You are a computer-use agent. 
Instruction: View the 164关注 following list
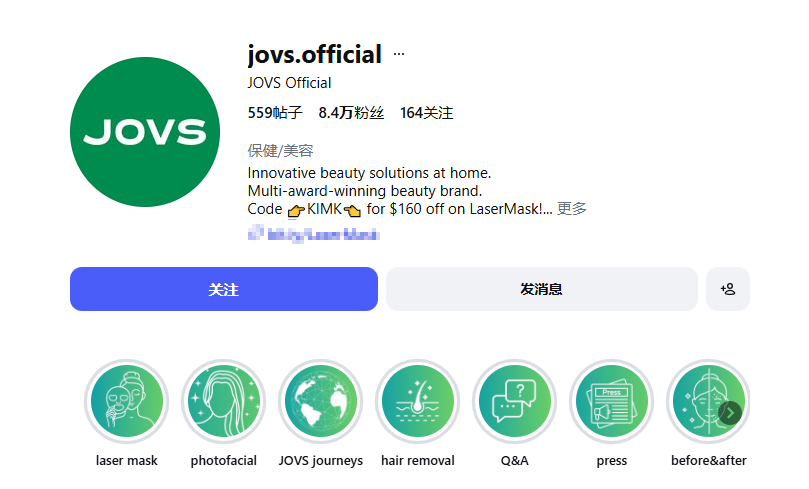coord(427,112)
